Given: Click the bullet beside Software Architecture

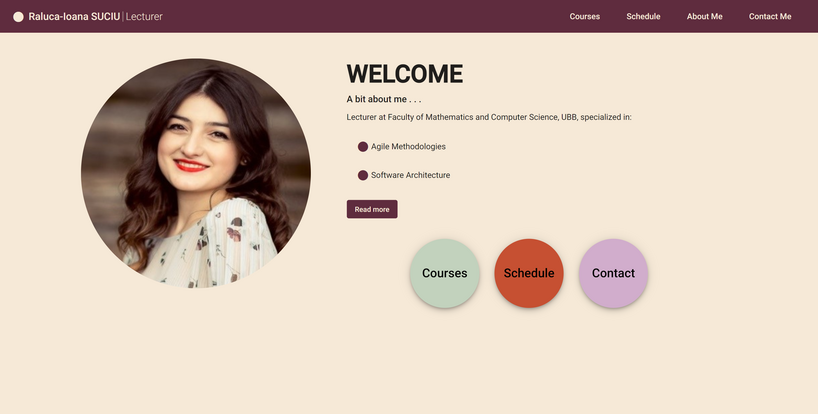Looking at the screenshot, I should [x=363, y=175].
